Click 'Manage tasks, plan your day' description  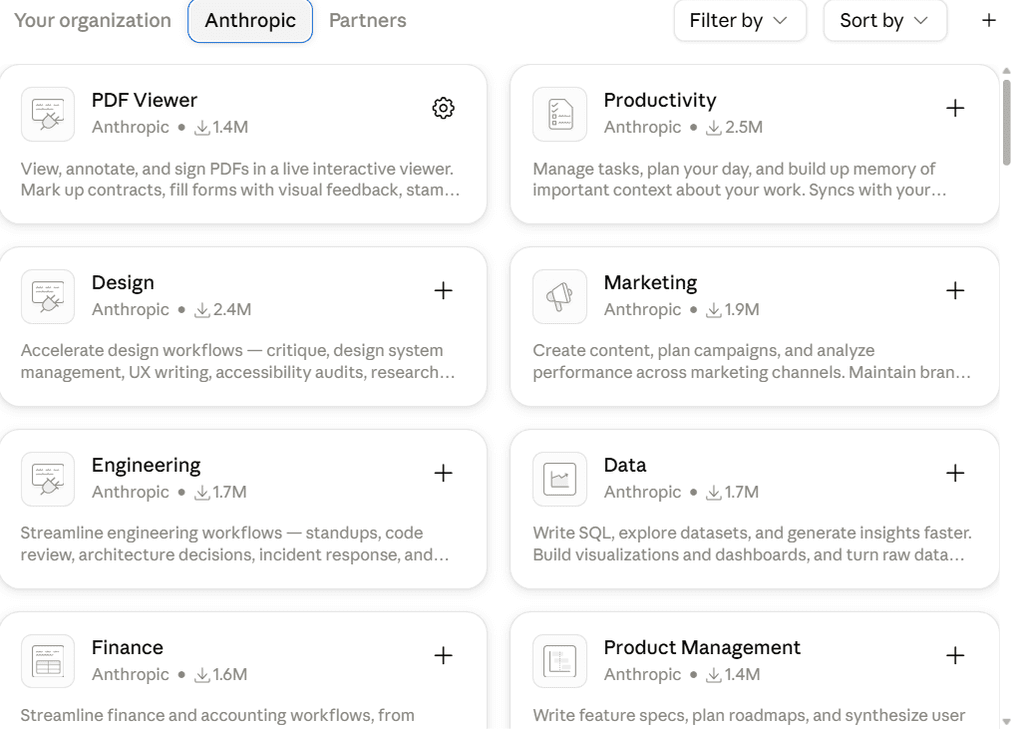[740, 180]
